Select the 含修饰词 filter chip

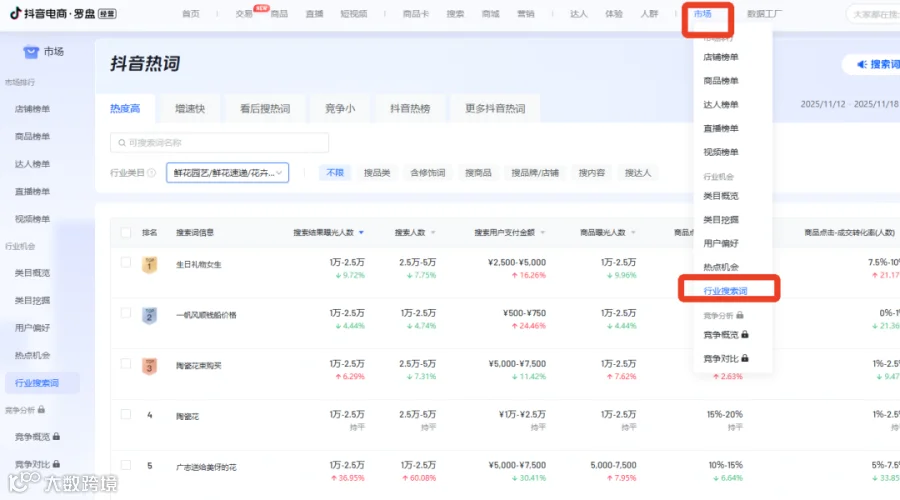point(428,173)
